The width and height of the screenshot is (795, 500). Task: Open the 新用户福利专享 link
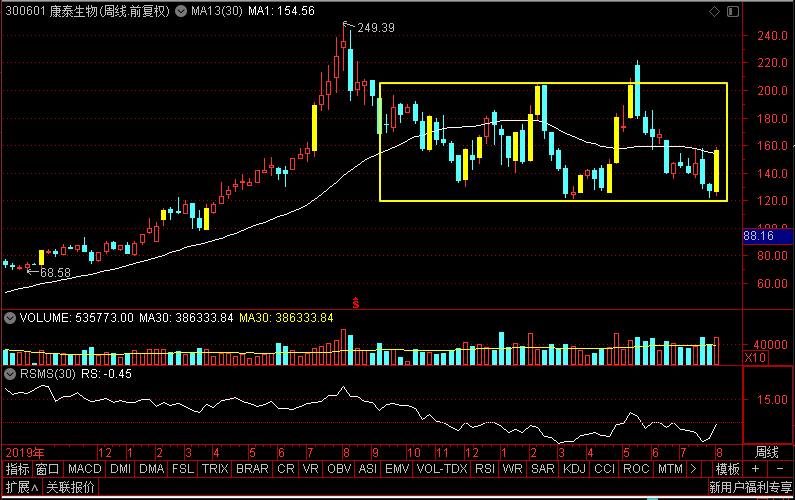(749, 488)
